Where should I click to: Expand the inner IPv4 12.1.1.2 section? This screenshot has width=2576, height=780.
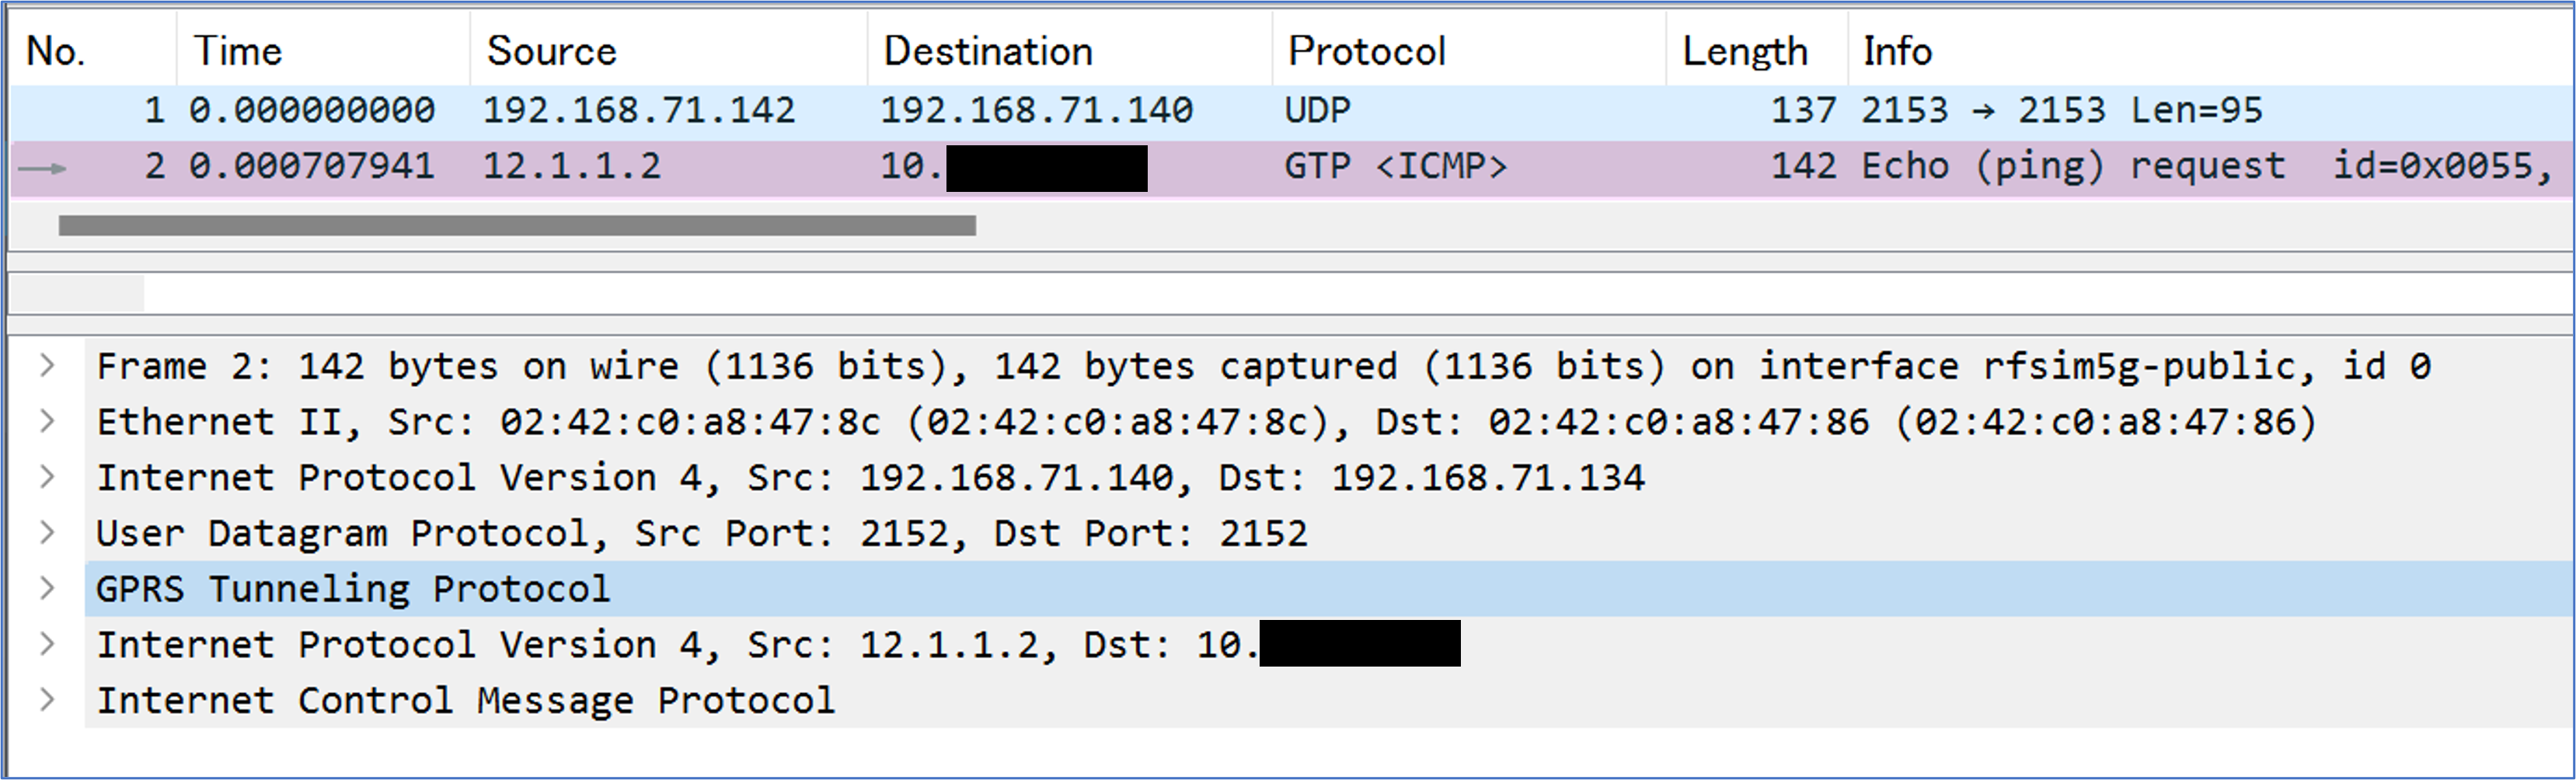click(x=47, y=644)
